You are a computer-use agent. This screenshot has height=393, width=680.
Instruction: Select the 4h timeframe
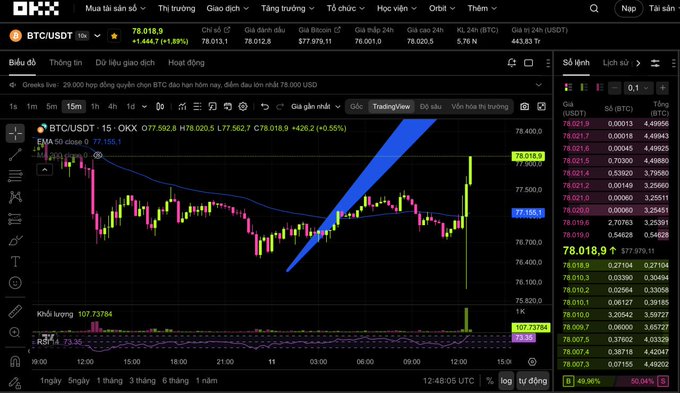112,106
